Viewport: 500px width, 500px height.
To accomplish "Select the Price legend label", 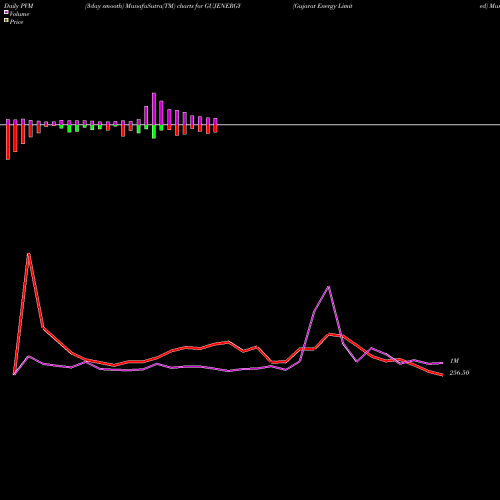I will click(16, 22).
